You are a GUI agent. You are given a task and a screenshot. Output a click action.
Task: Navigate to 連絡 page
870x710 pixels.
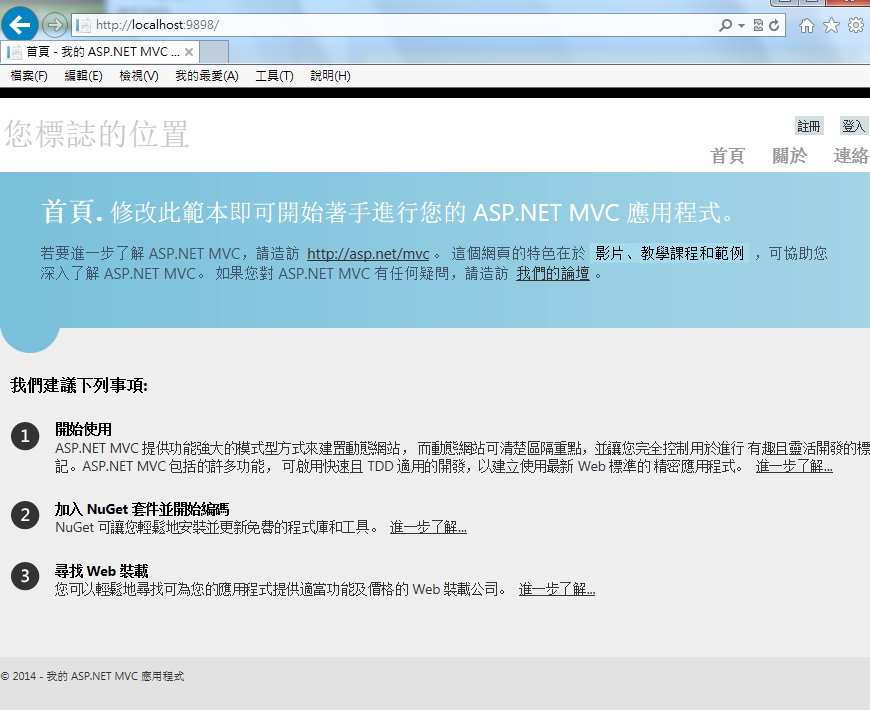pyautogui.click(x=851, y=156)
